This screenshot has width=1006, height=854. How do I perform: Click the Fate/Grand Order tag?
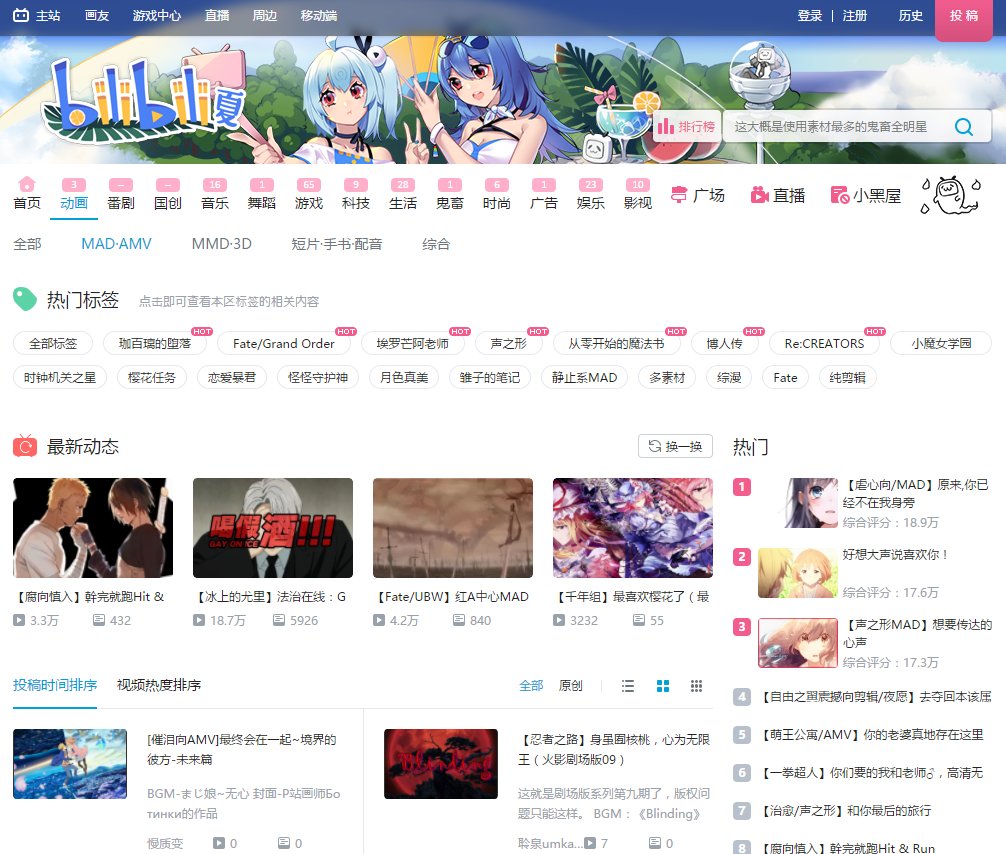[x=284, y=343]
